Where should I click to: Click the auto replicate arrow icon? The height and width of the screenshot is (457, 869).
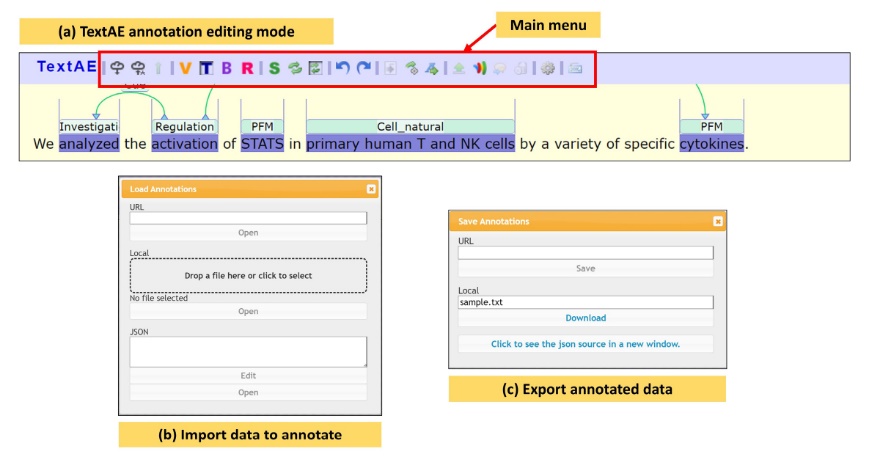tap(432, 68)
